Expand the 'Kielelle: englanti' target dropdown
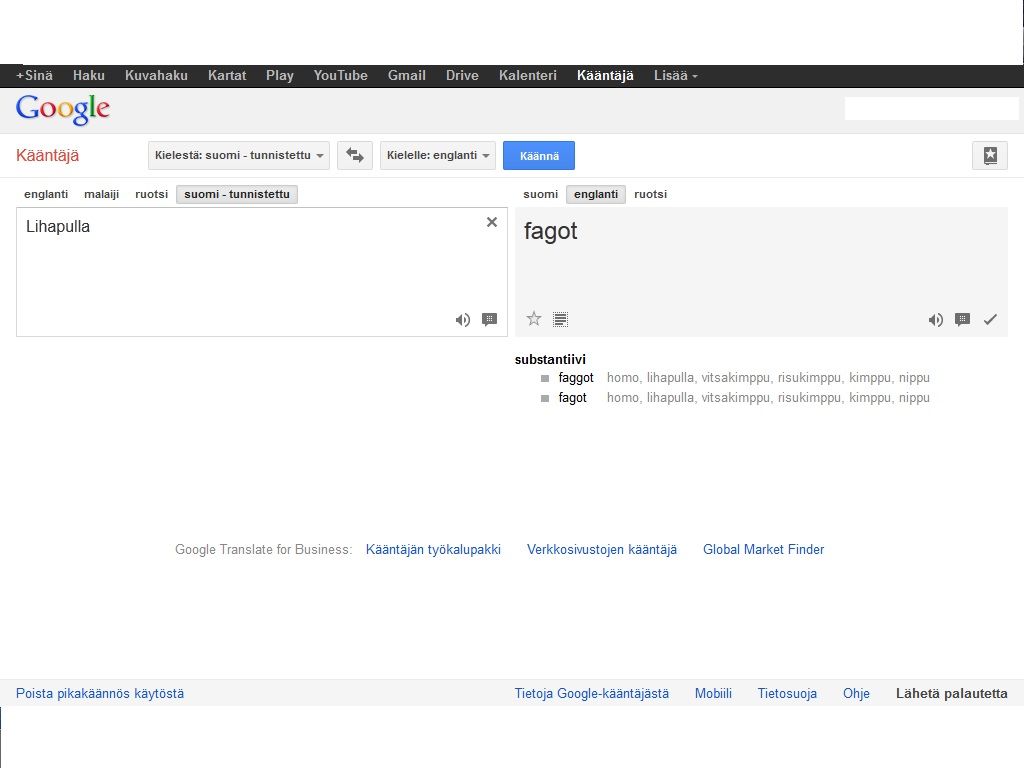The height and width of the screenshot is (768, 1024). 438,155
